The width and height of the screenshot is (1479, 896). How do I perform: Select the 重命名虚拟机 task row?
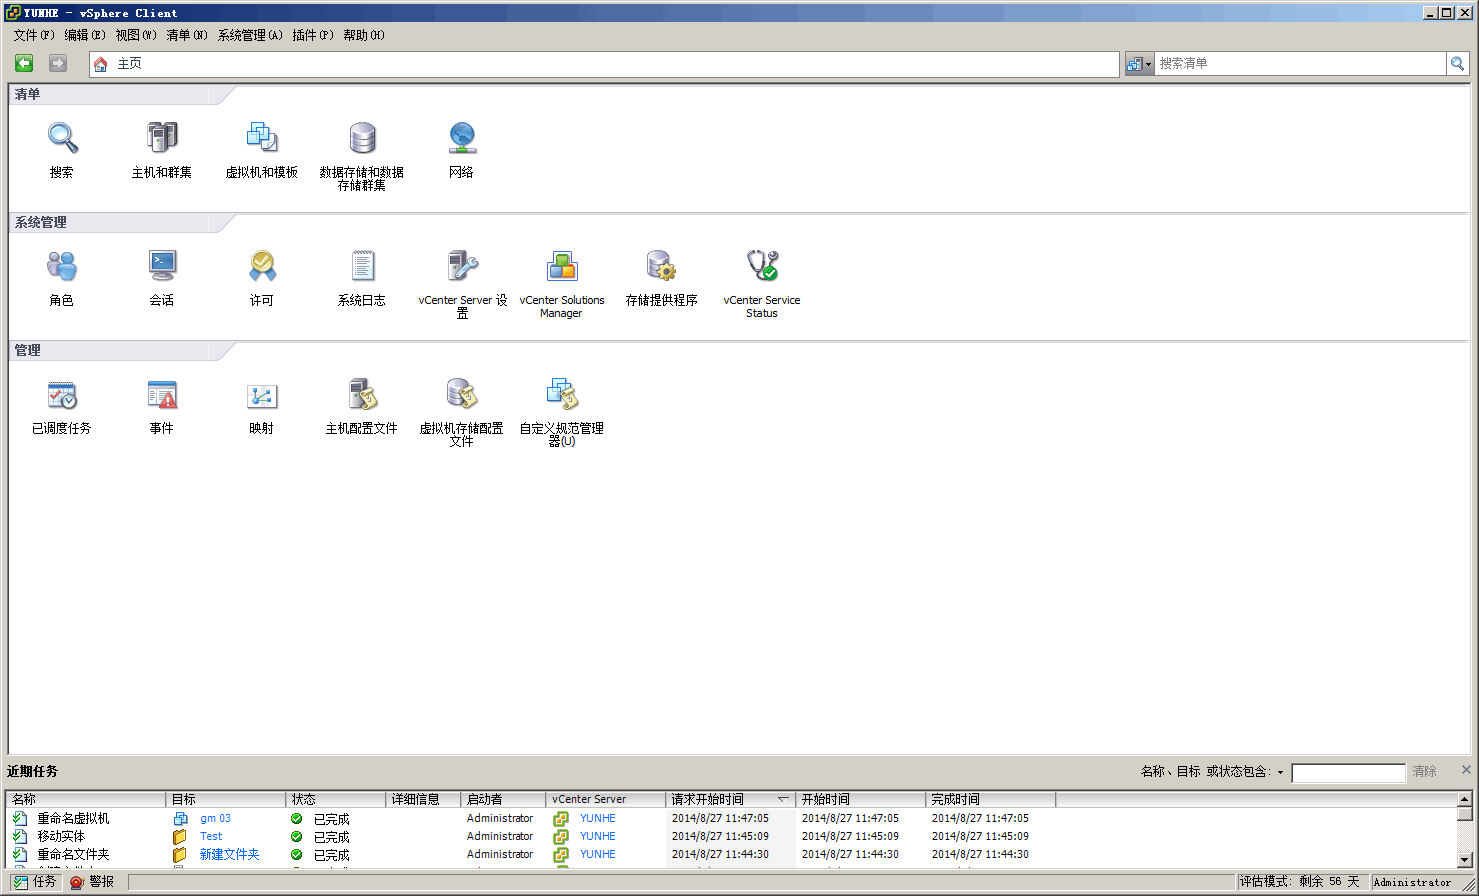pos(732,818)
